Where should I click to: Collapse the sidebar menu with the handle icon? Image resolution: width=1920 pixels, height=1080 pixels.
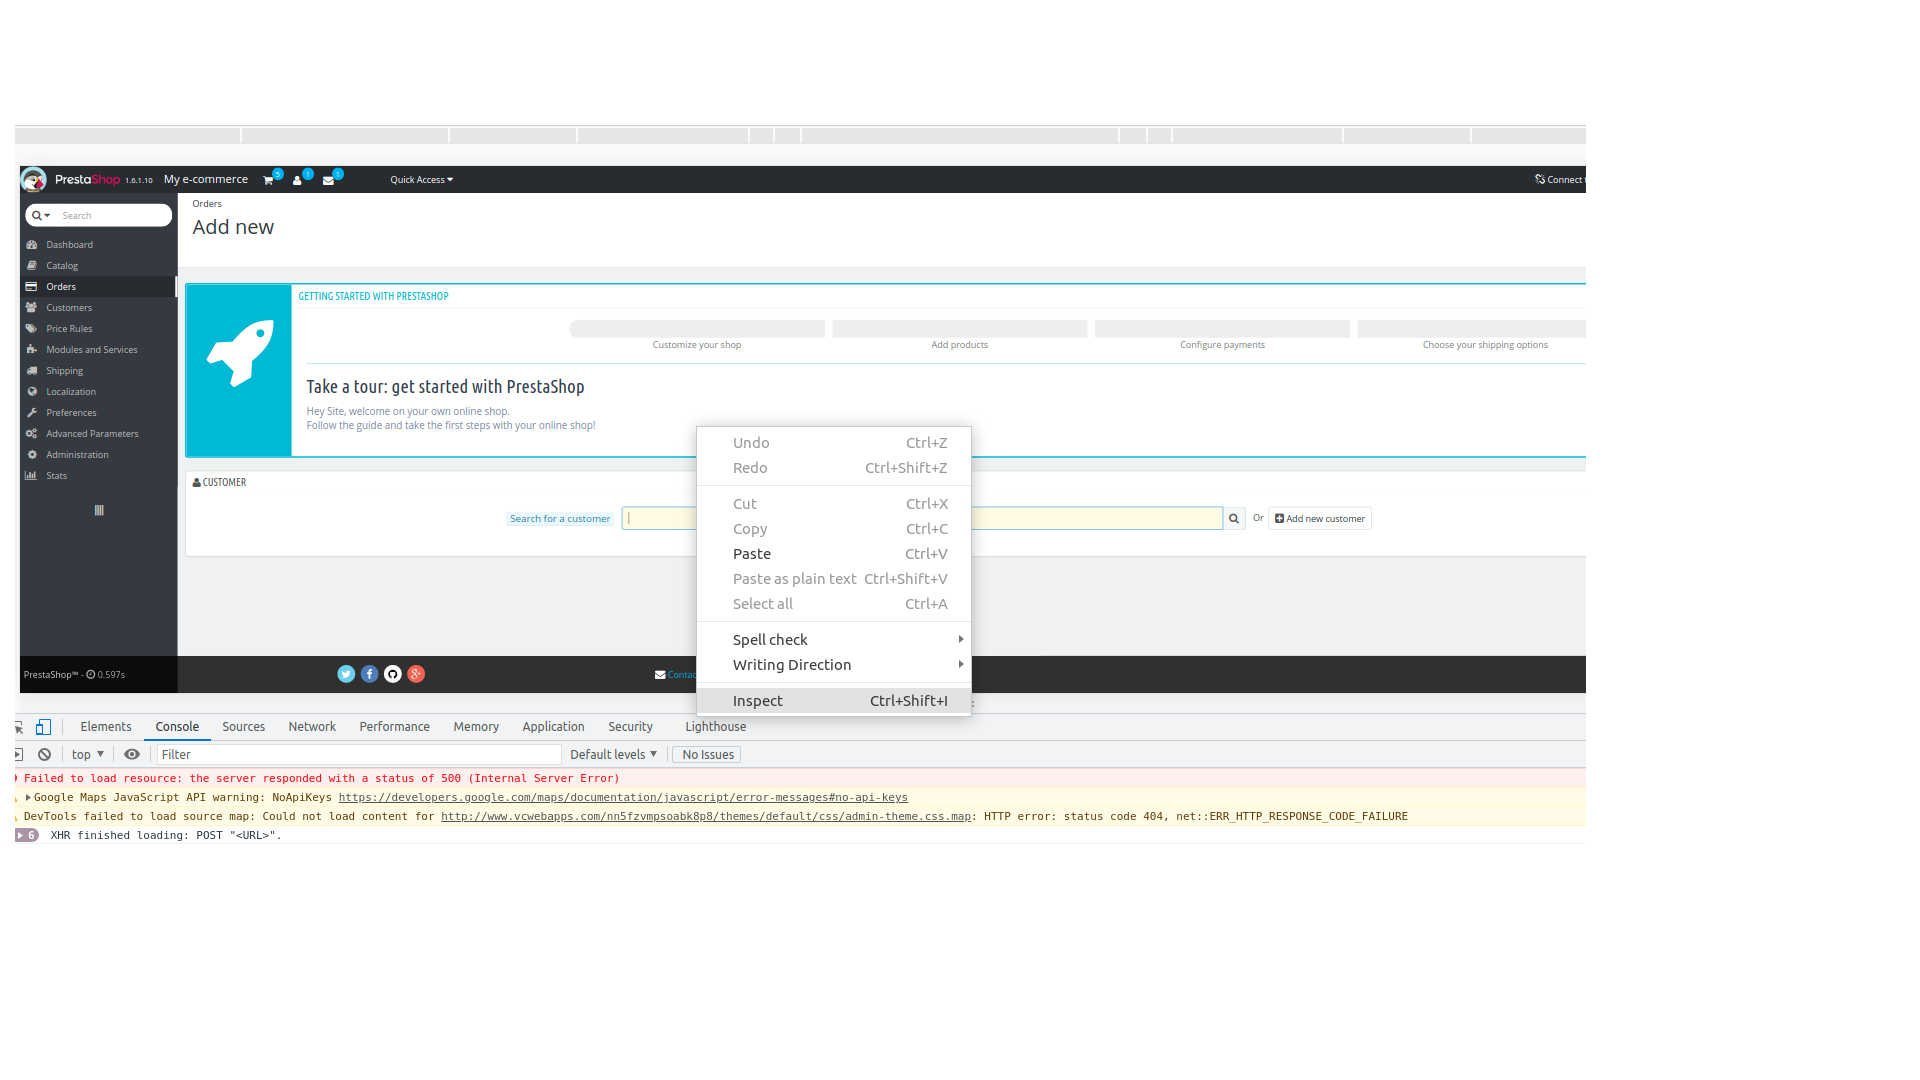pos(99,511)
